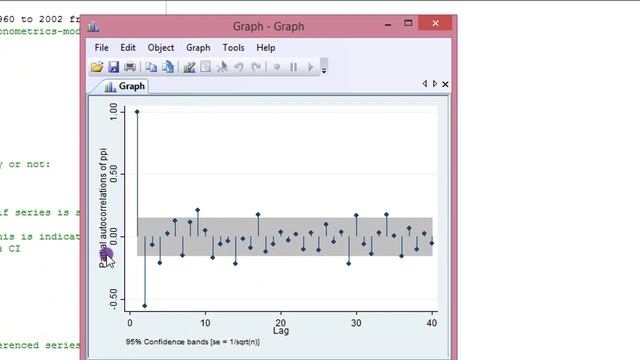Screen dimensions: 640x360
Task: Click the scroll tabs left arrow
Action: click(424, 84)
